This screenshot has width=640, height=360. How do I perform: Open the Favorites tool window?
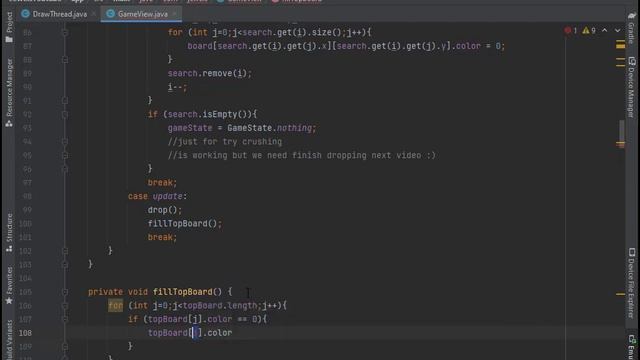click(9, 285)
